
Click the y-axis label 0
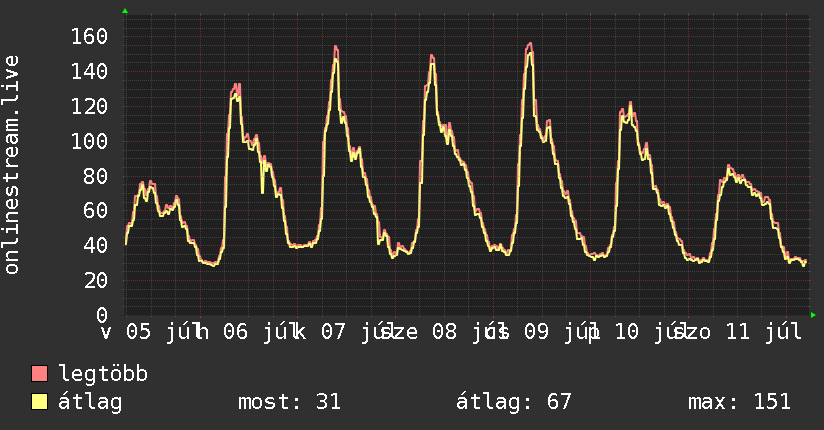[x=102, y=315]
